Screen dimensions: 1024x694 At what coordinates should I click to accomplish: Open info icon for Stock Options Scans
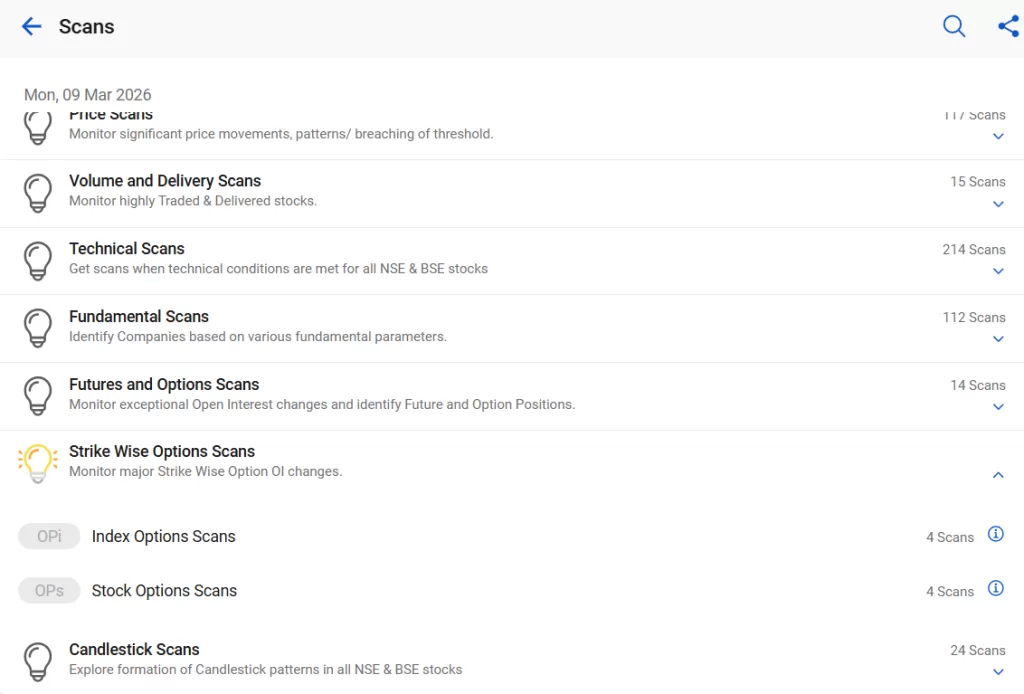(995, 588)
